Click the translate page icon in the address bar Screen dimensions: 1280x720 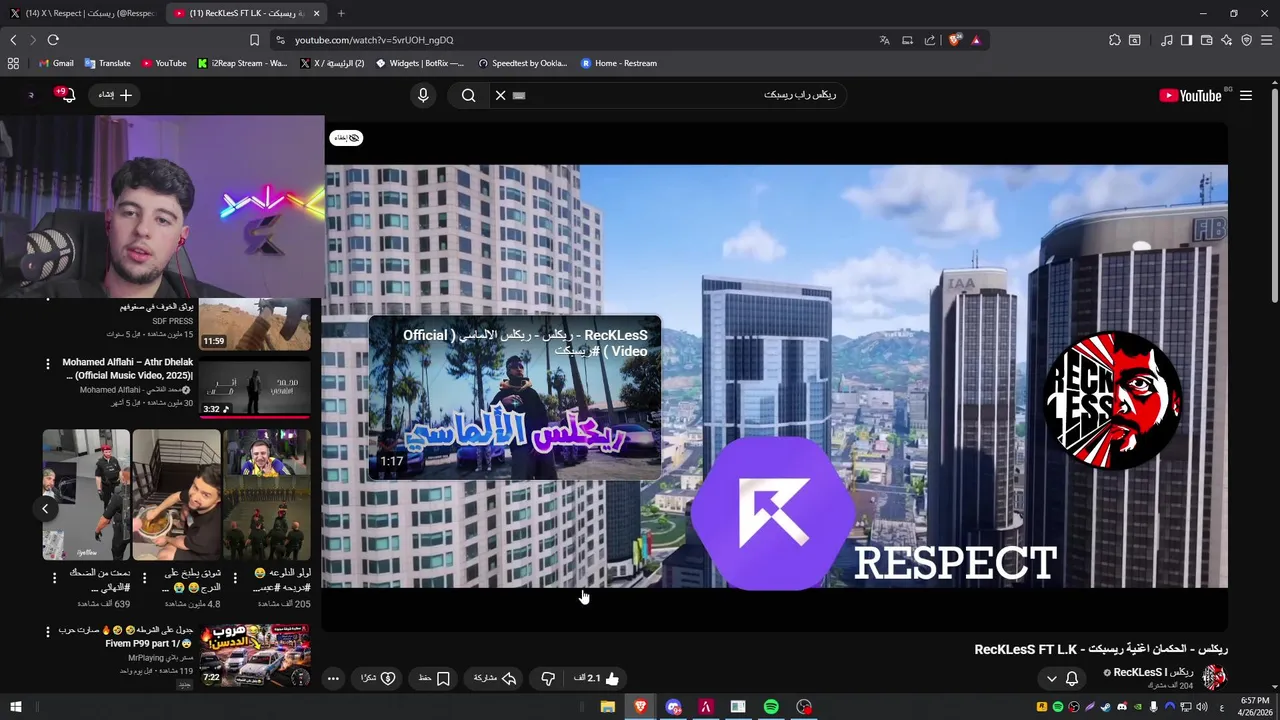[884, 40]
